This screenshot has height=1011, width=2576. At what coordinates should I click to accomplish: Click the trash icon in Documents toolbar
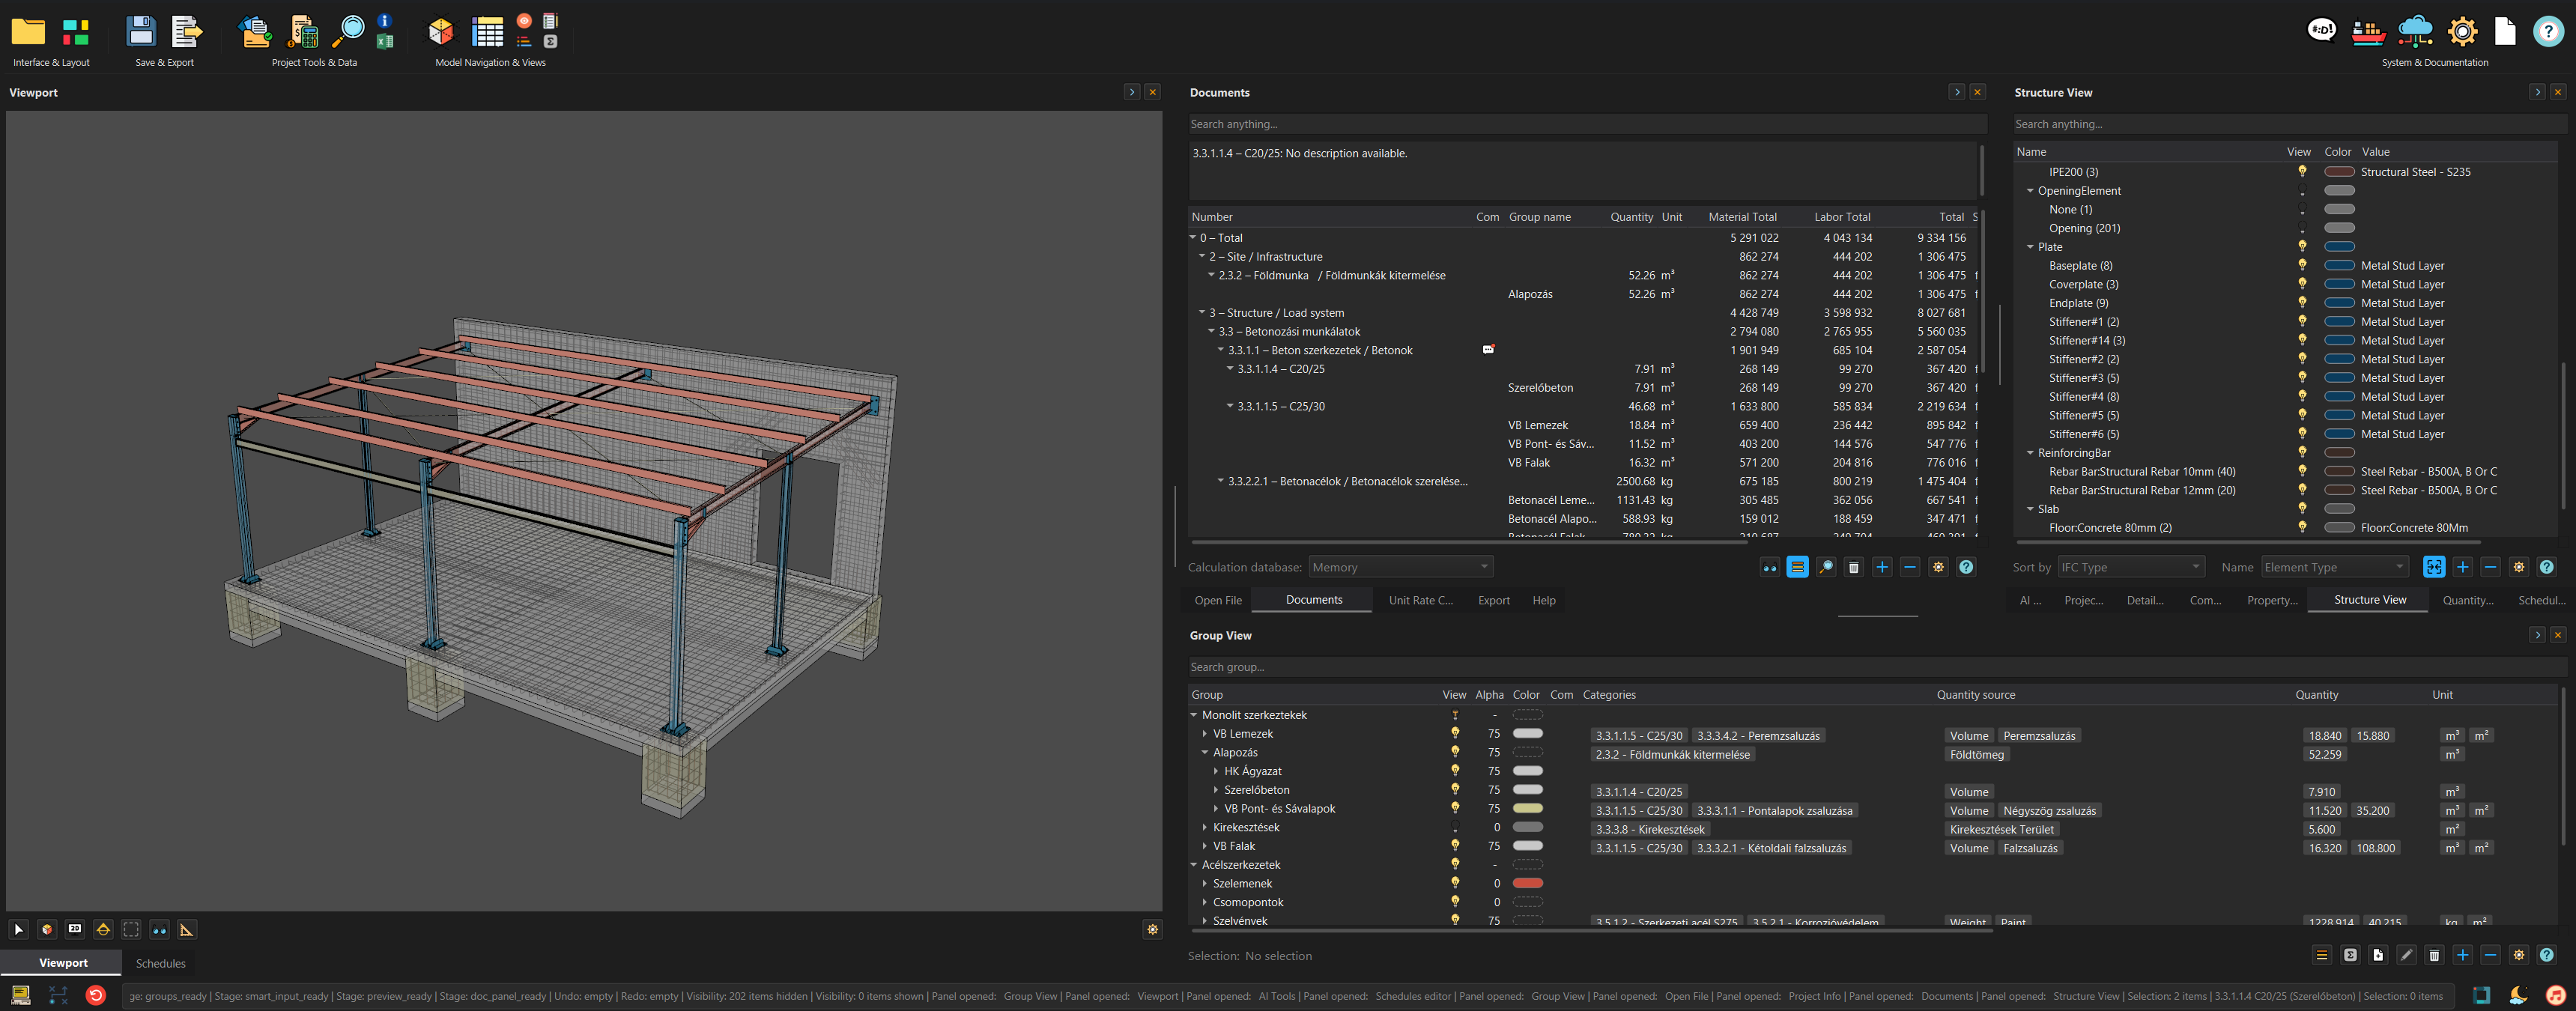[x=1853, y=567]
